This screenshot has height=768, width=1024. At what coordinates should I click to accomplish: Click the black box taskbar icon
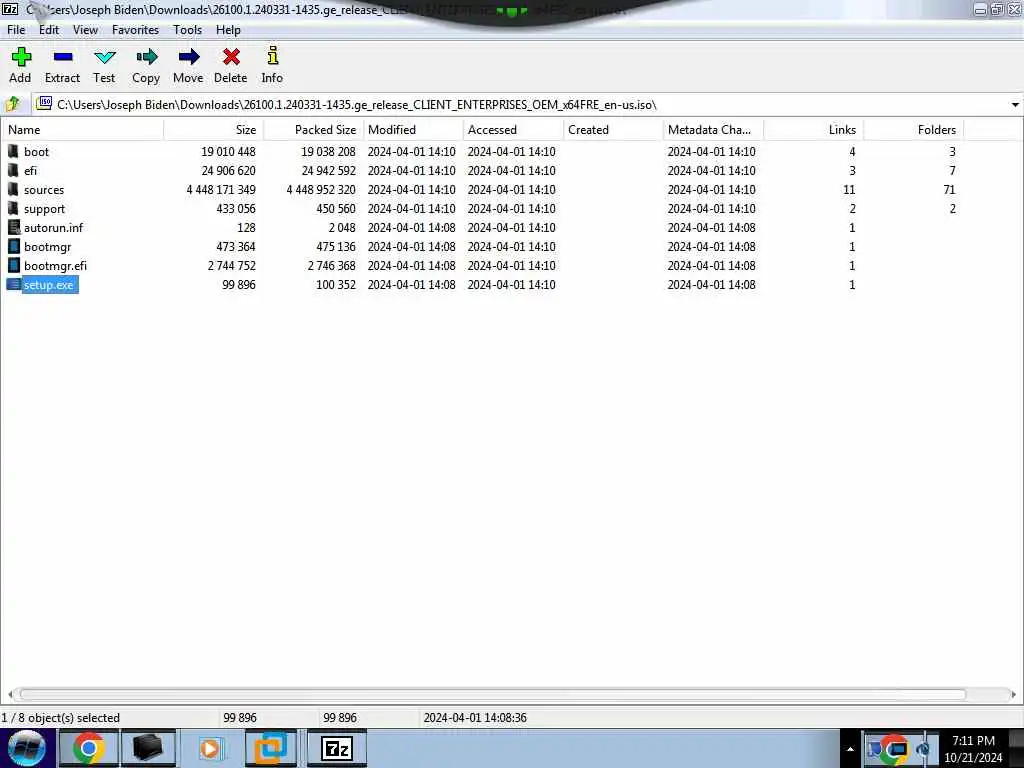pyautogui.click(x=148, y=748)
